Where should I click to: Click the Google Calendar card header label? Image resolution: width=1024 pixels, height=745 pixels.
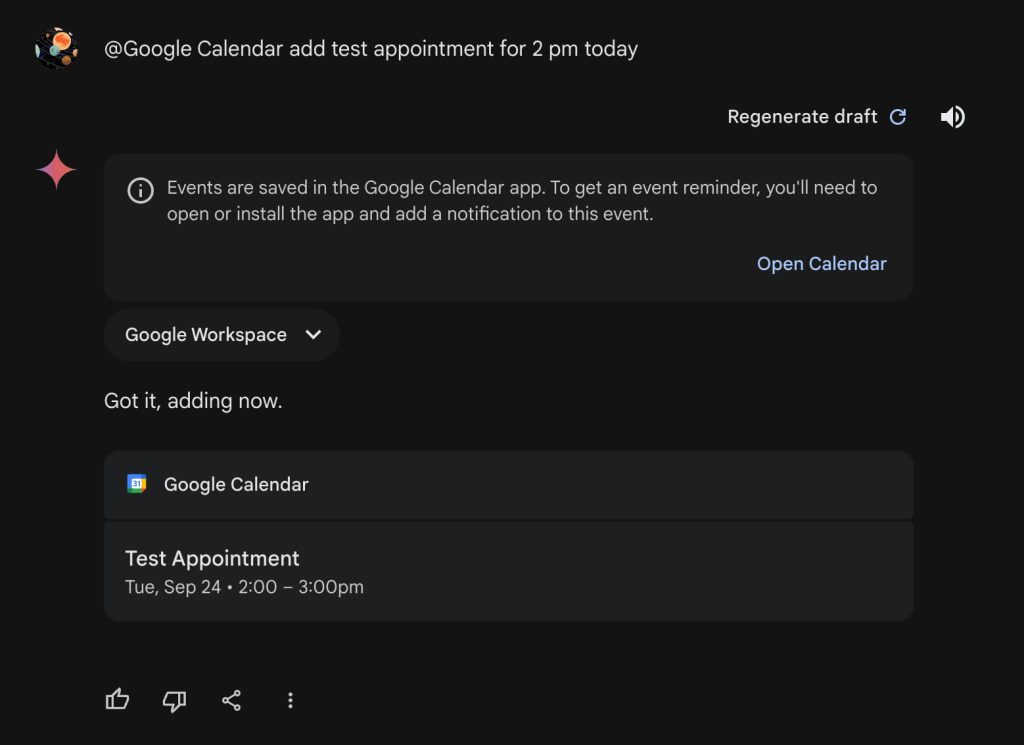coord(236,485)
